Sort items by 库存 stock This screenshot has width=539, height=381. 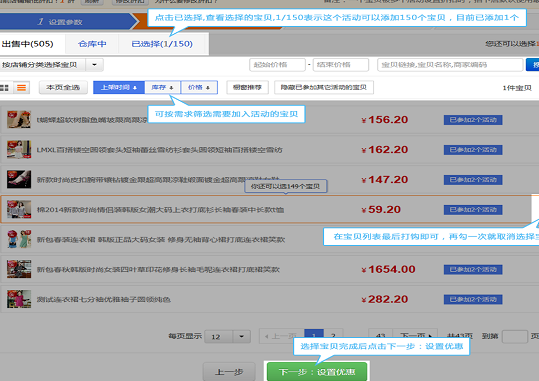coord(163,87)
